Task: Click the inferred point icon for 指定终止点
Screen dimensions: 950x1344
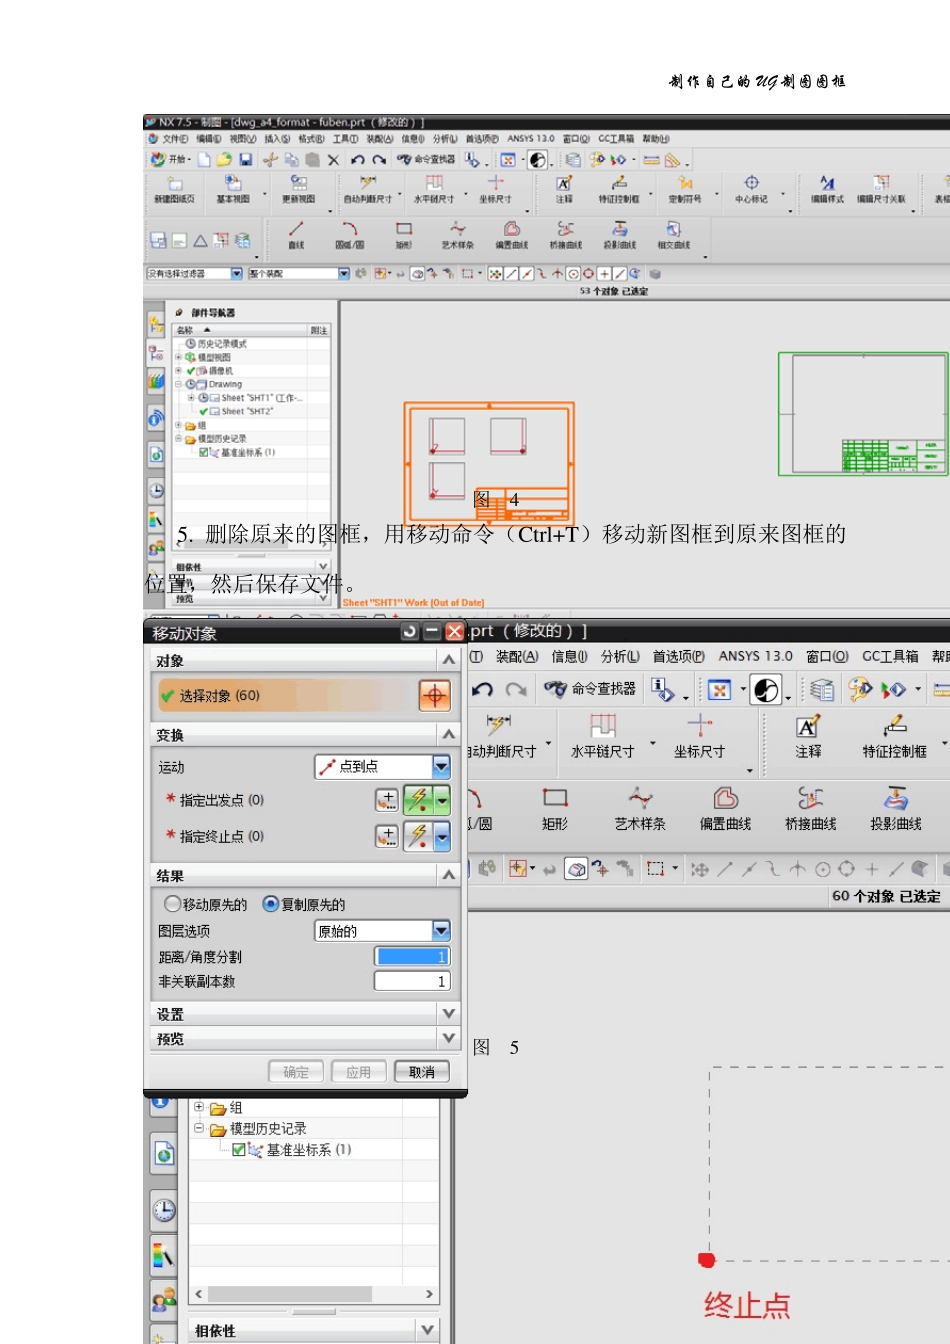Action: click(x=418, y=836)
